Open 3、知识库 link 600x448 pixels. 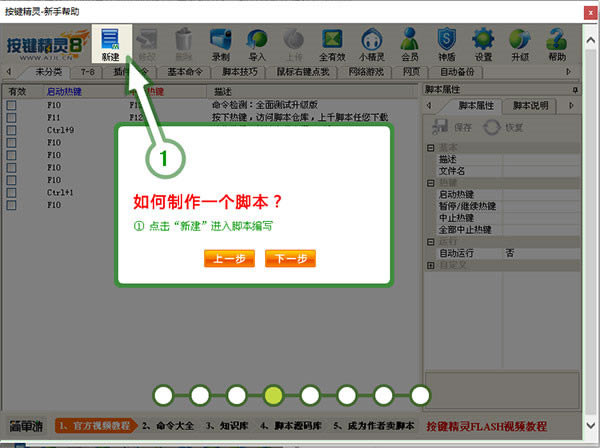(227, 425)
